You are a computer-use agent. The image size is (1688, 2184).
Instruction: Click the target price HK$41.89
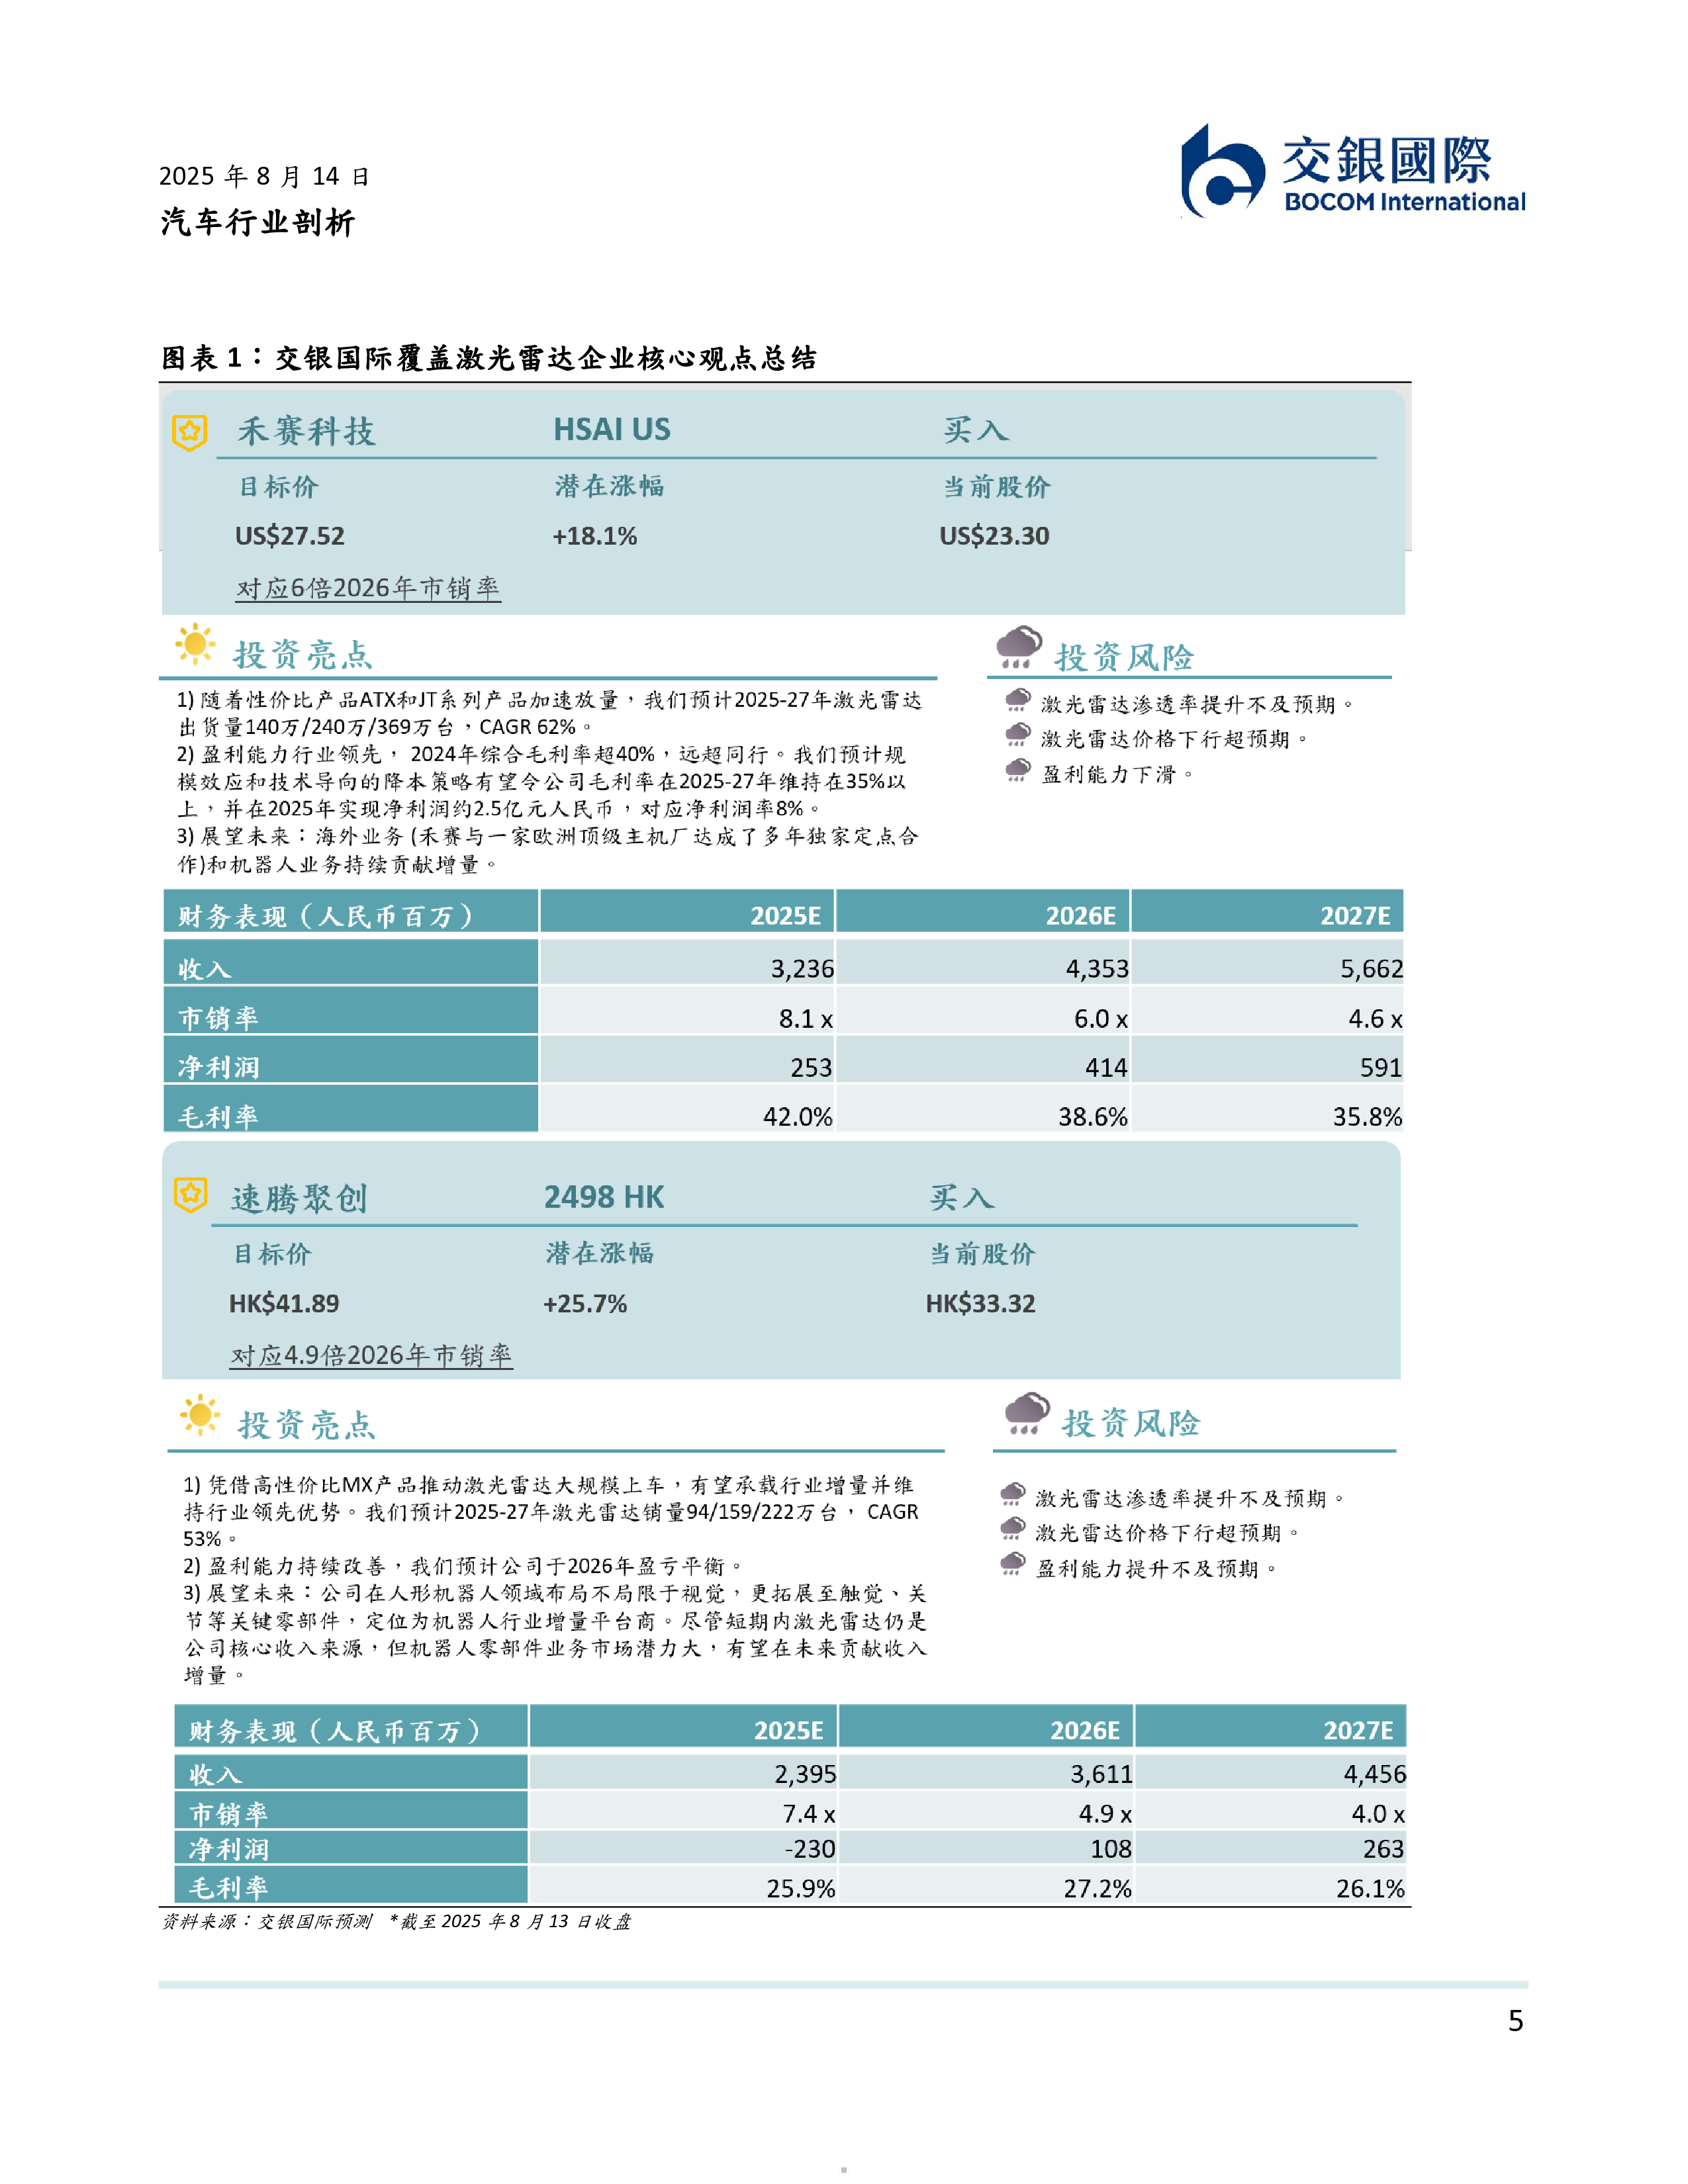point(284,1304)
